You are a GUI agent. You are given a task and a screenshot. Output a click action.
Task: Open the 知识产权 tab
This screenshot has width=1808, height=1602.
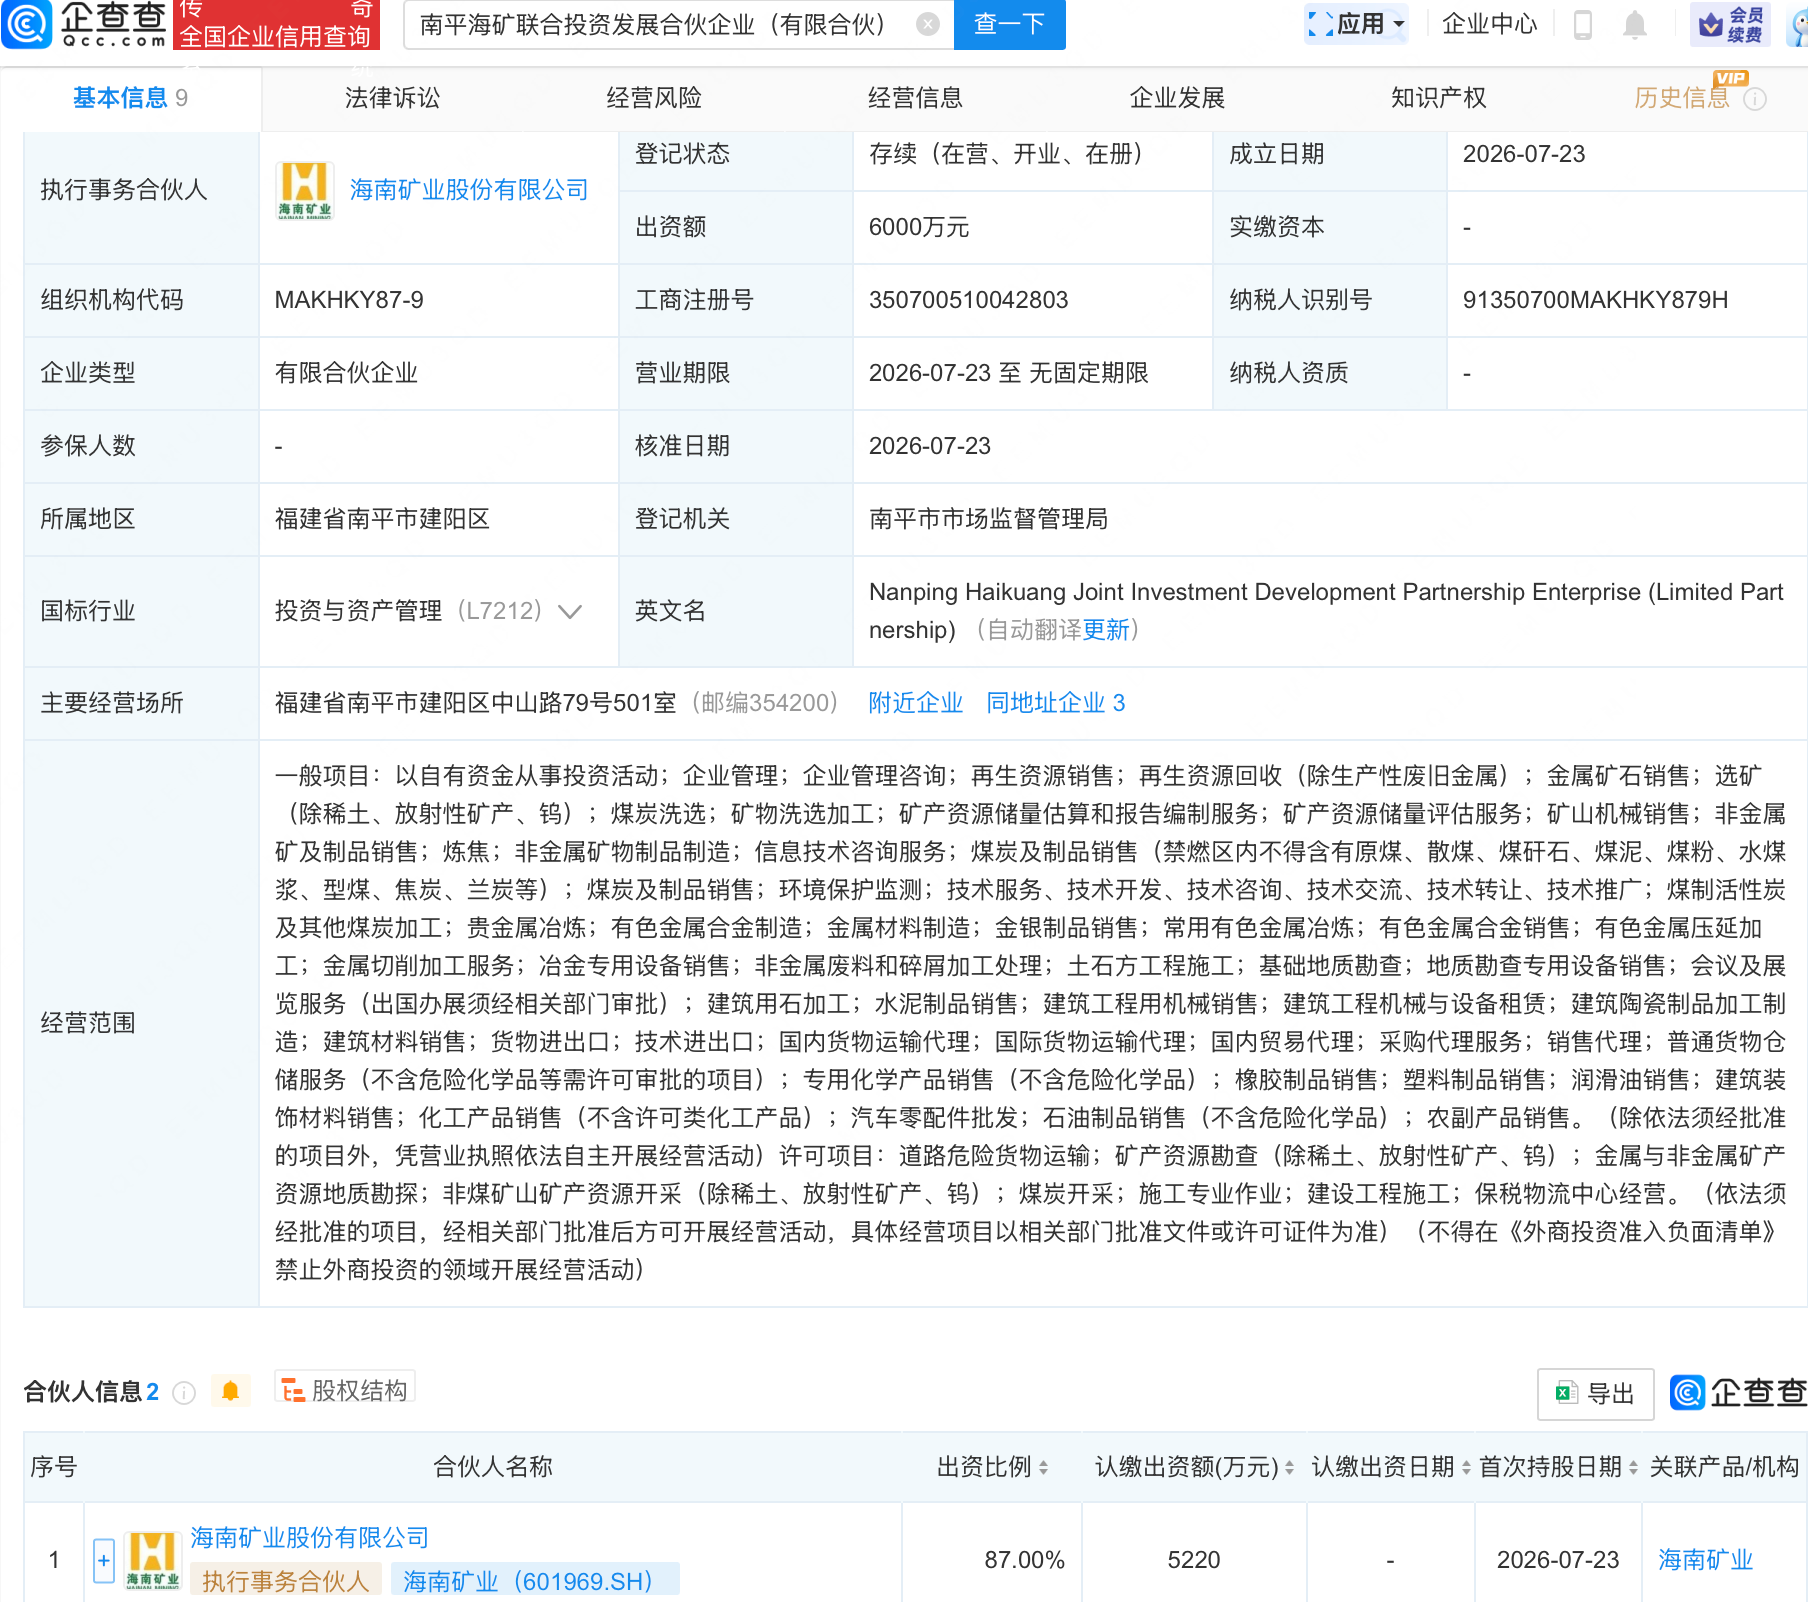1438,98
